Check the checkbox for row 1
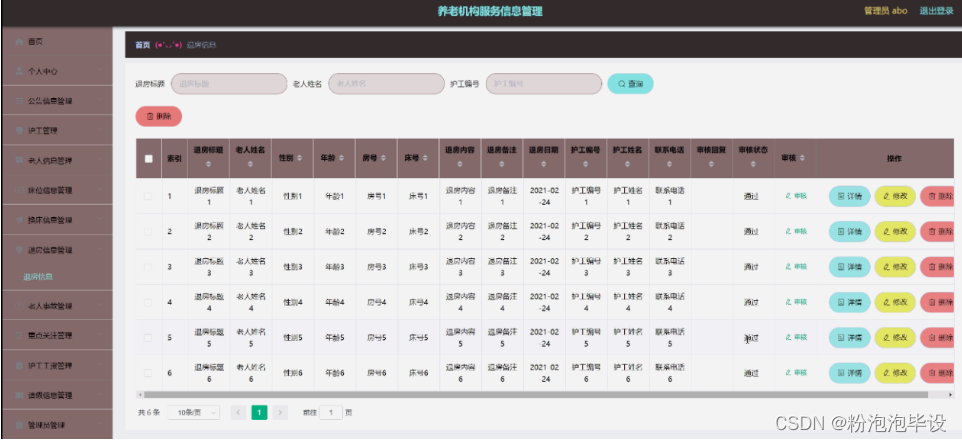Image resolution: width=962 pixels, height=442 pixels. click(x=148, y=196)
